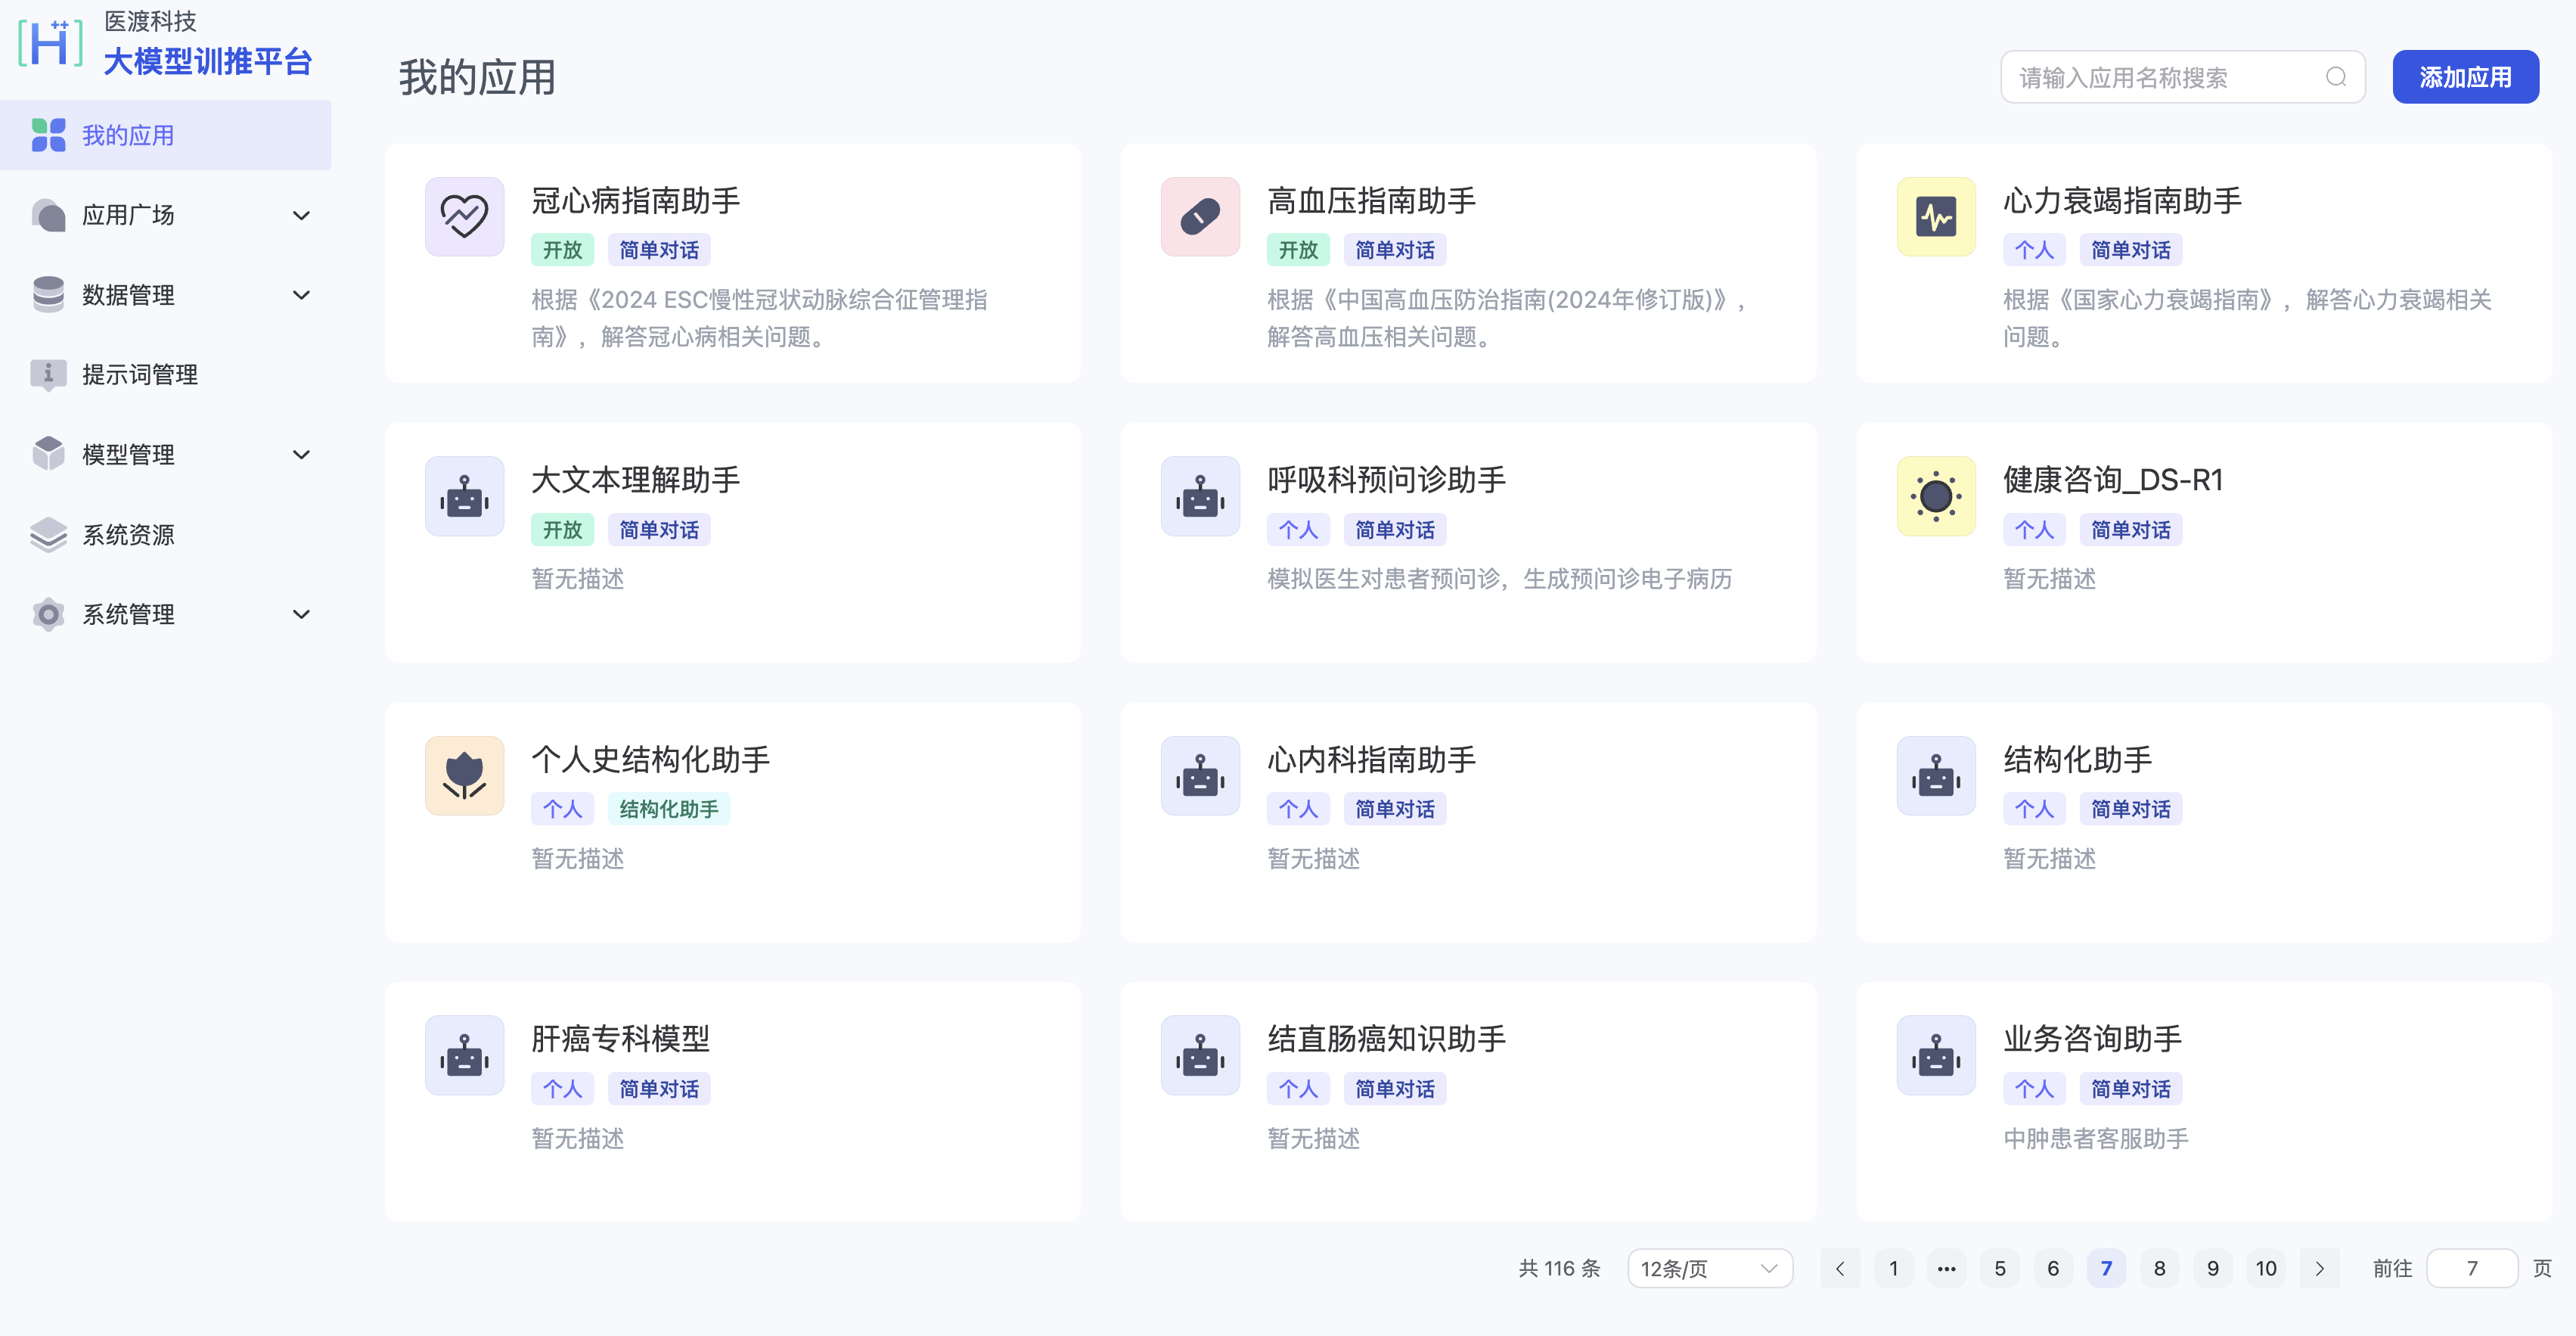Click the 高血压指南助手 pill icon
Screen dimensions: 2576x1336
[1200, 217]
